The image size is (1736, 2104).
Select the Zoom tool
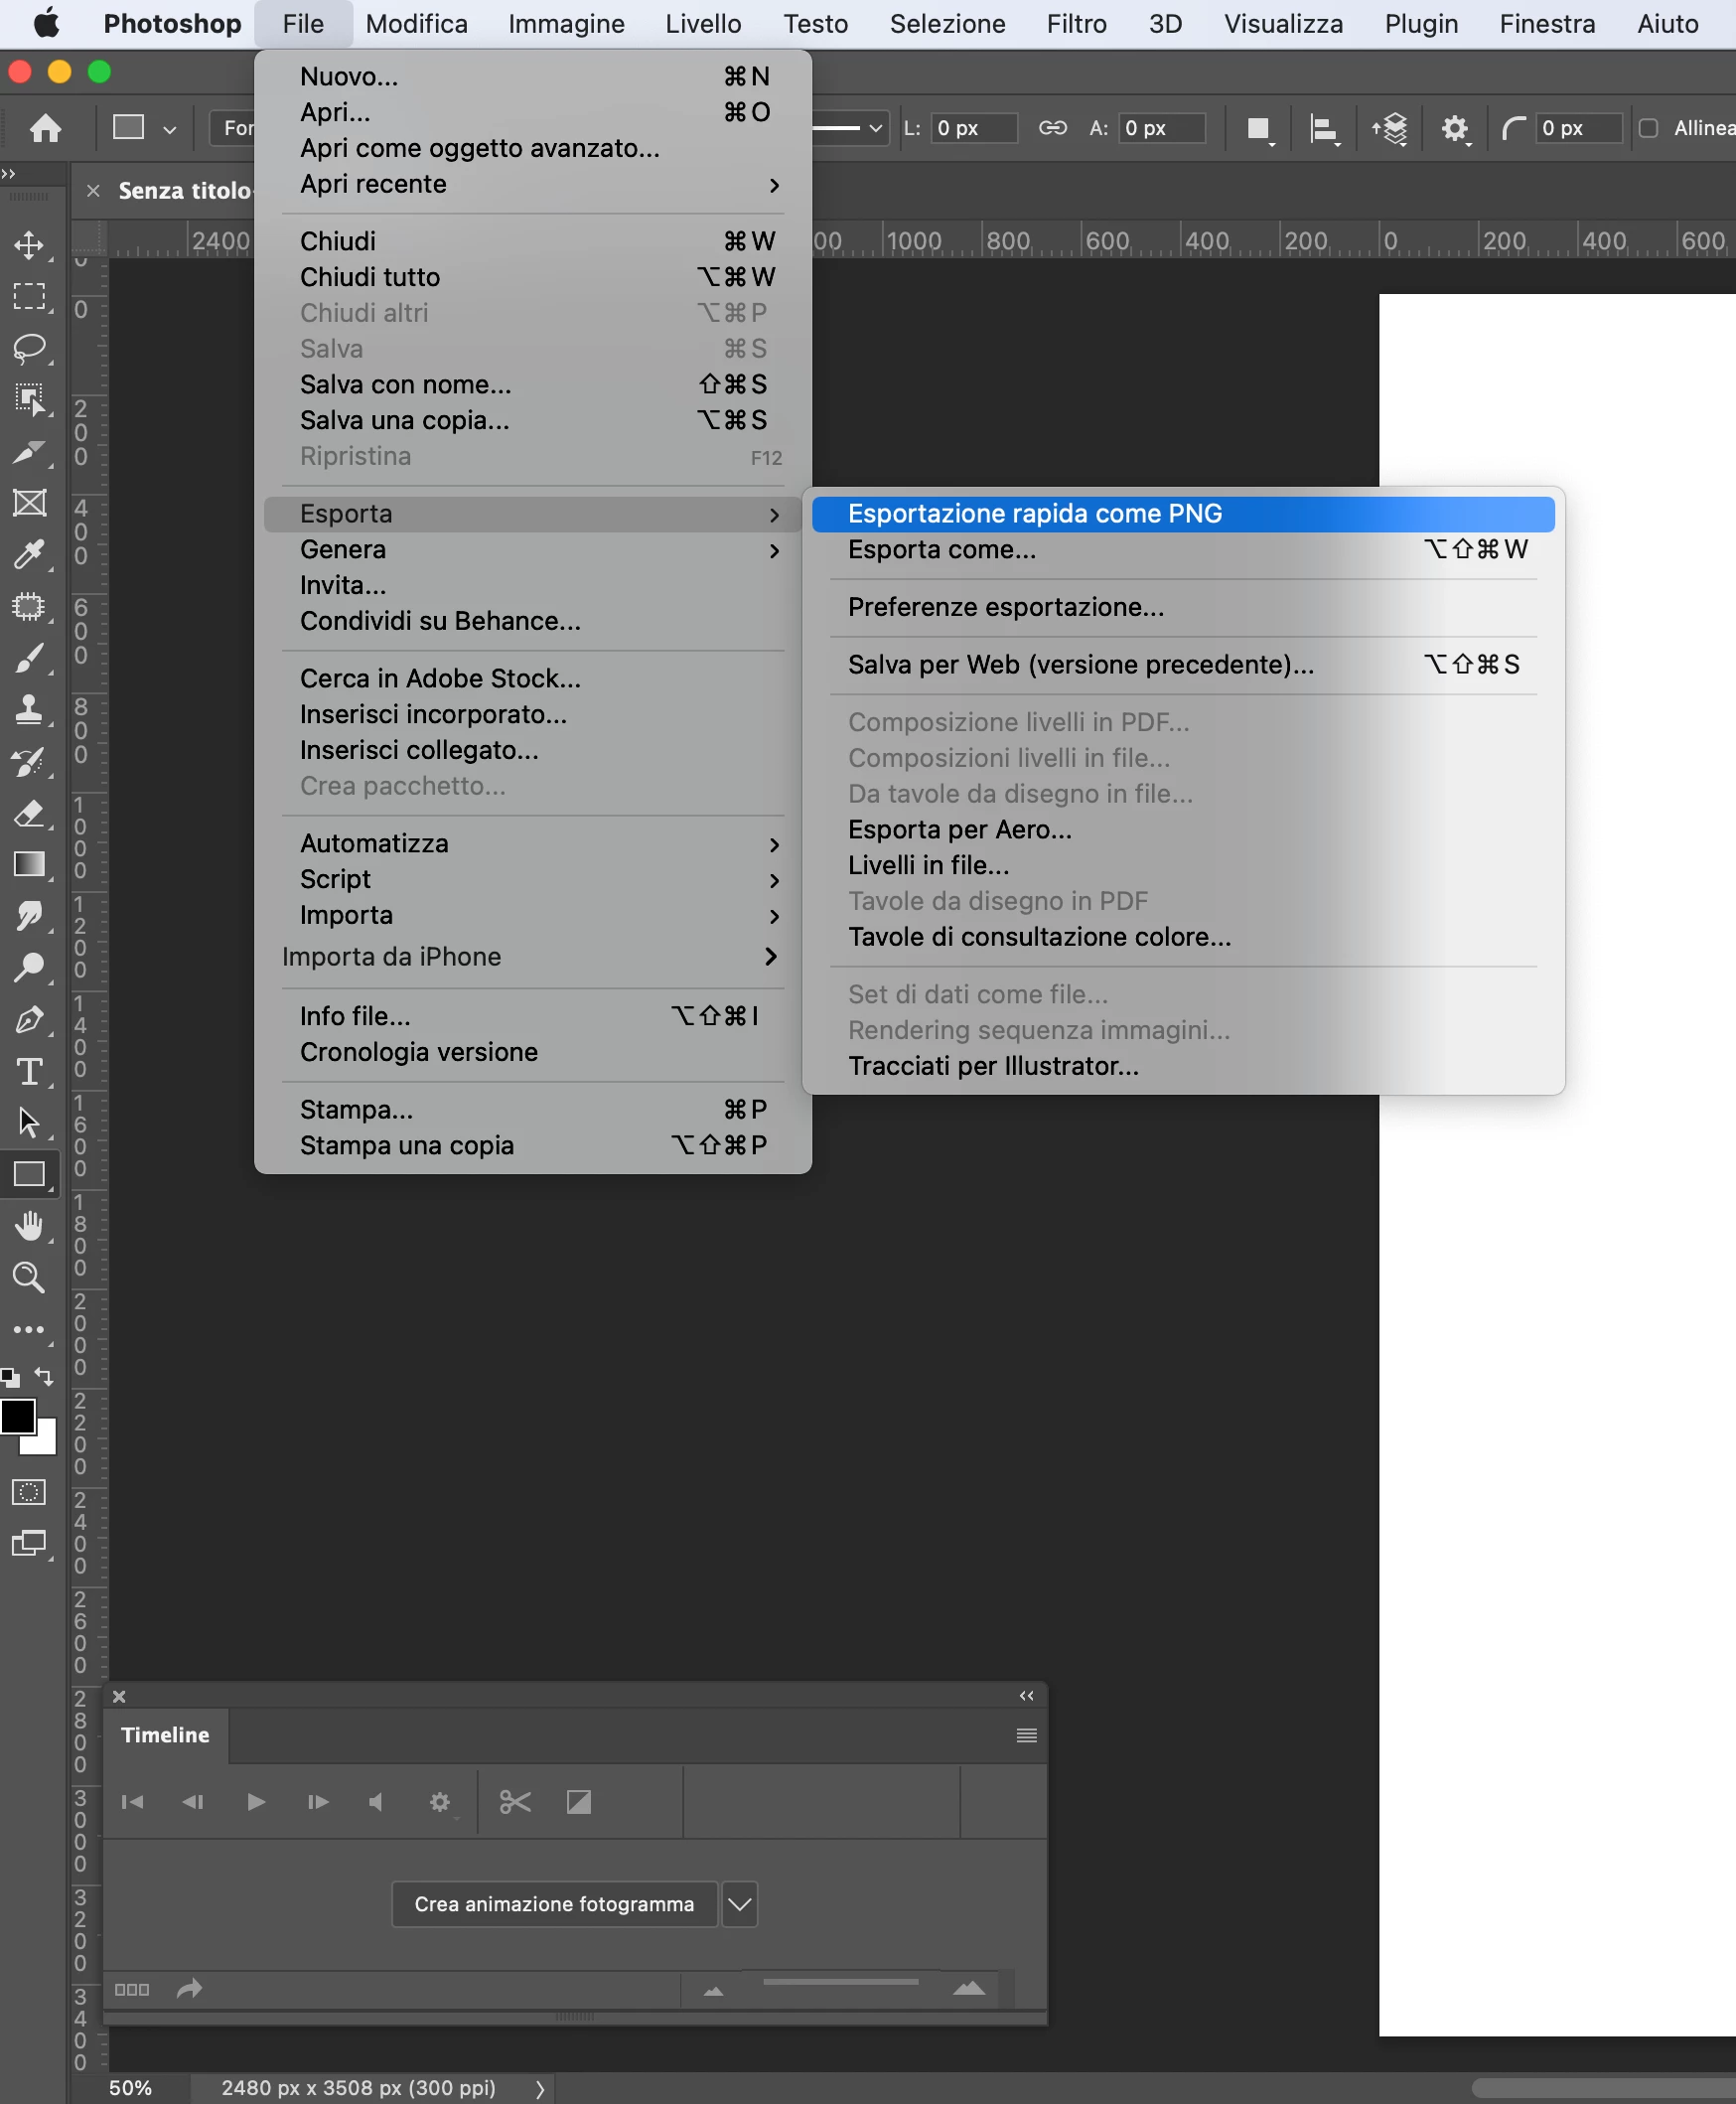29,1278
